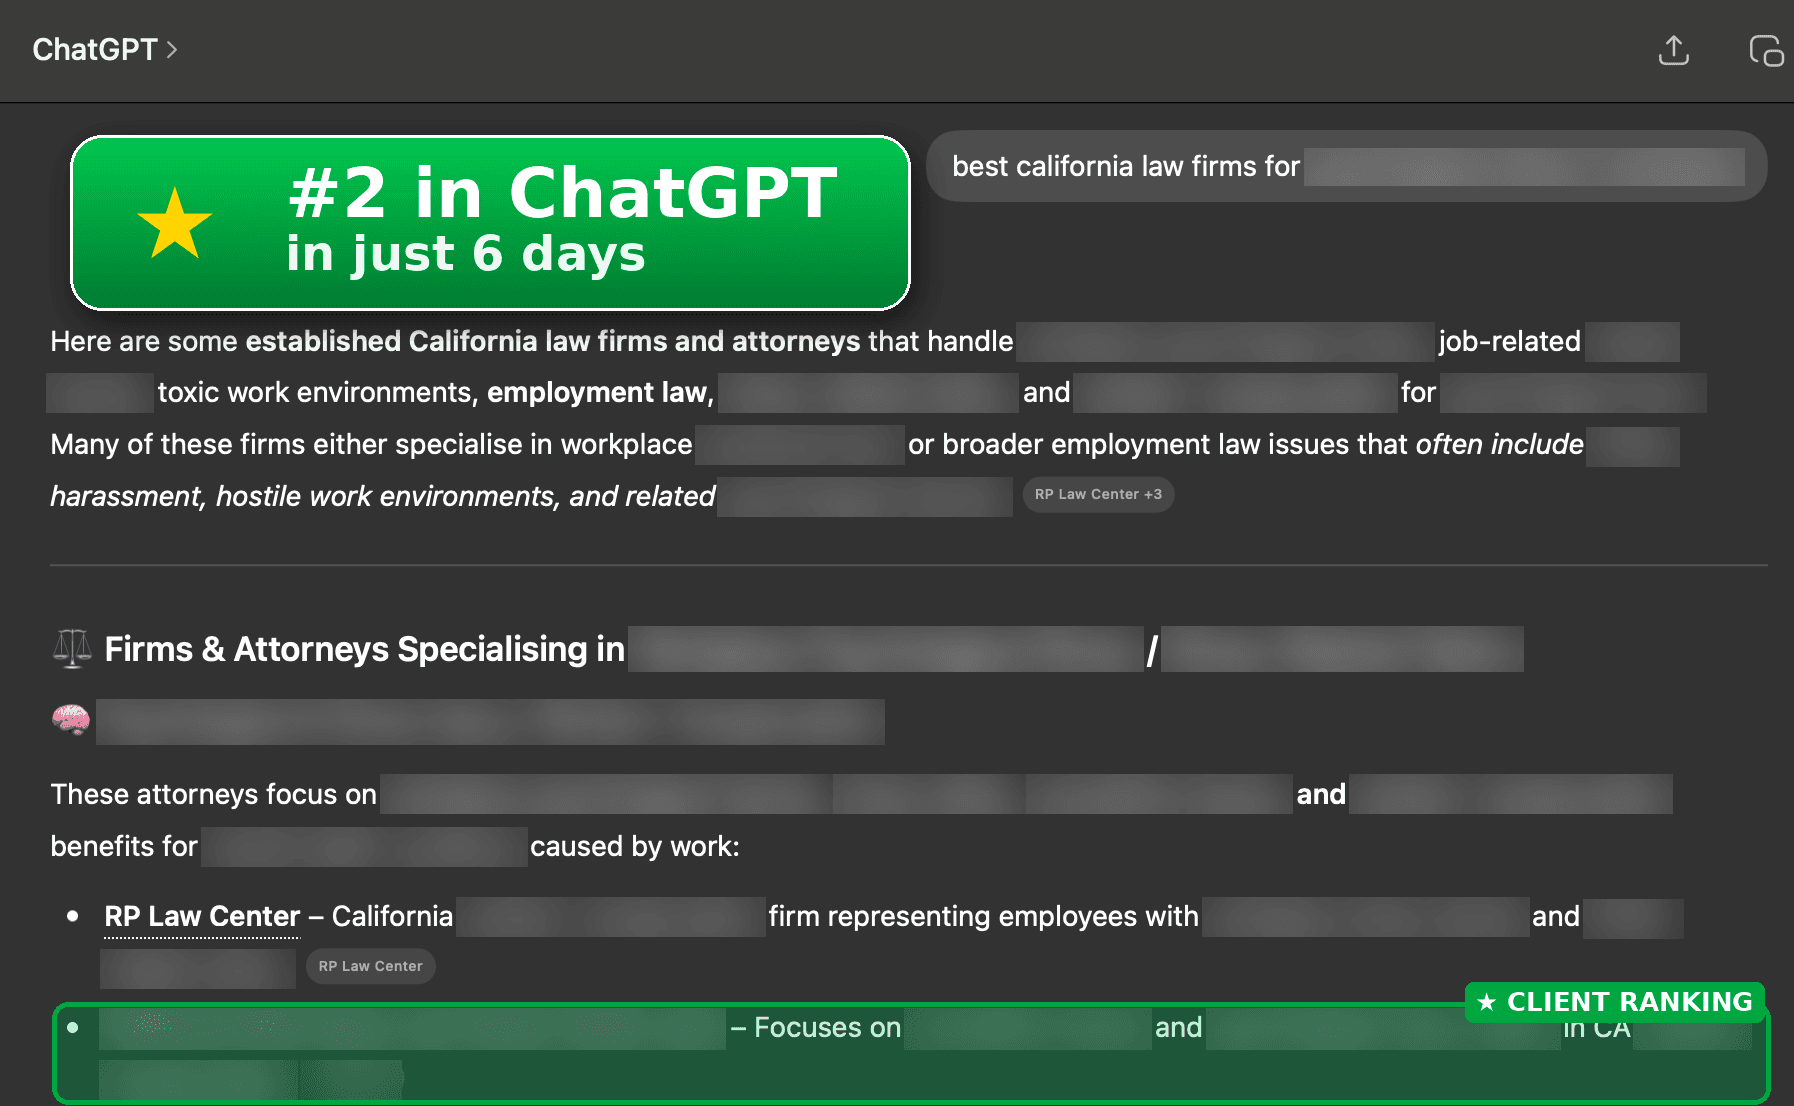Open the RP Law Center +3 citation chip
The image size is (1794, 1106).
coord(1098,494)
